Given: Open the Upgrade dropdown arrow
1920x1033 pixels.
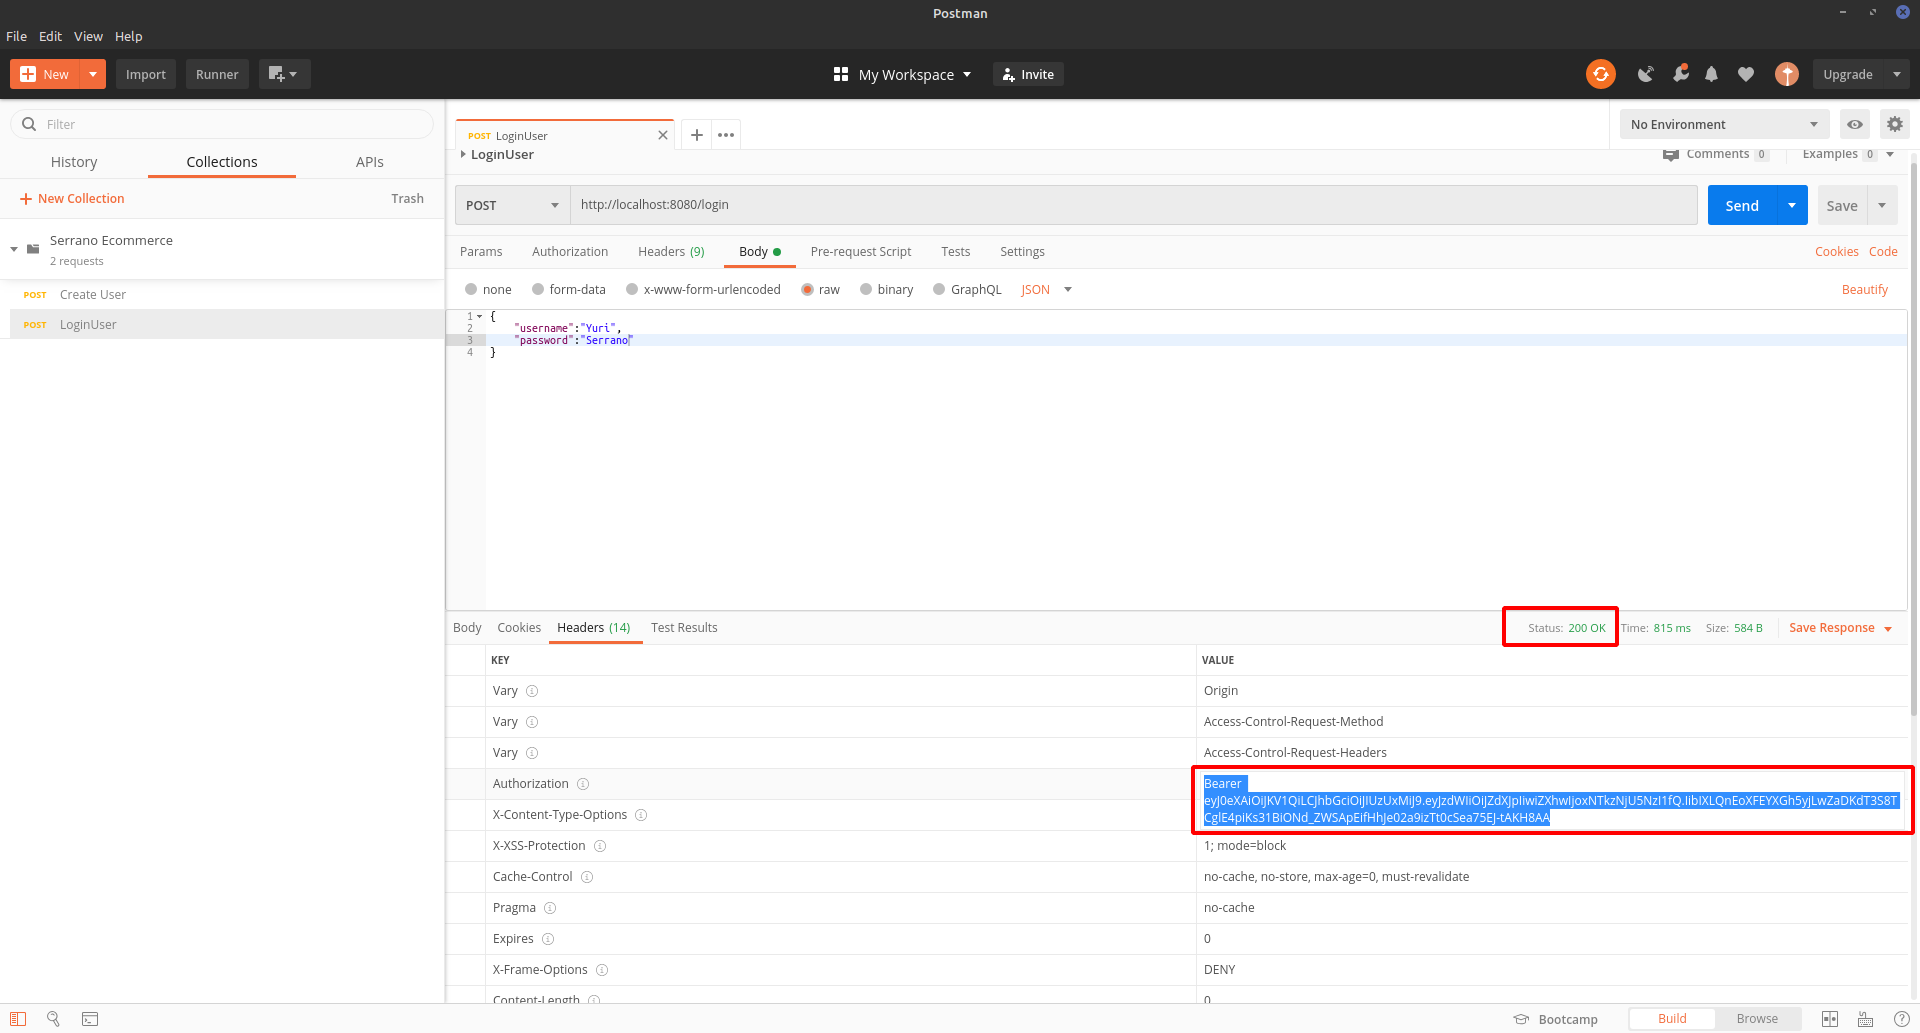Looking at the screenshot, I should (1897, 74).
